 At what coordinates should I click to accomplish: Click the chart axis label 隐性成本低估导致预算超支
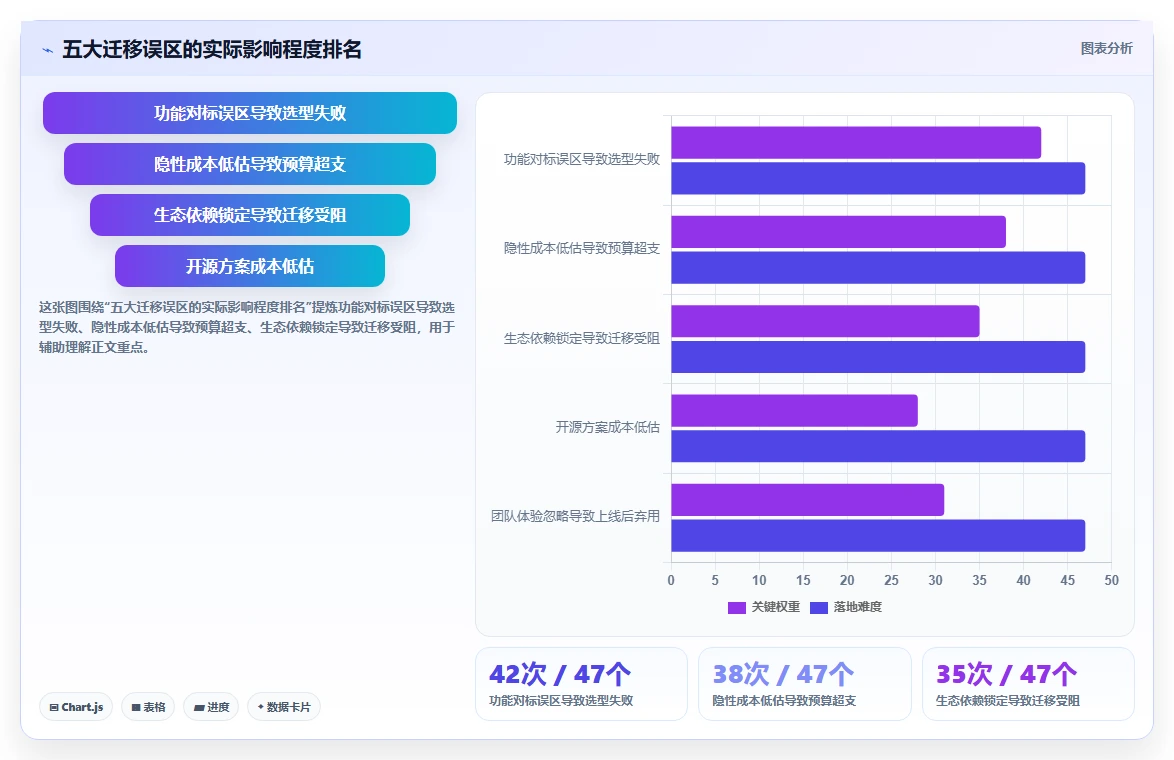pyautogui.click(x=582, y=249)
